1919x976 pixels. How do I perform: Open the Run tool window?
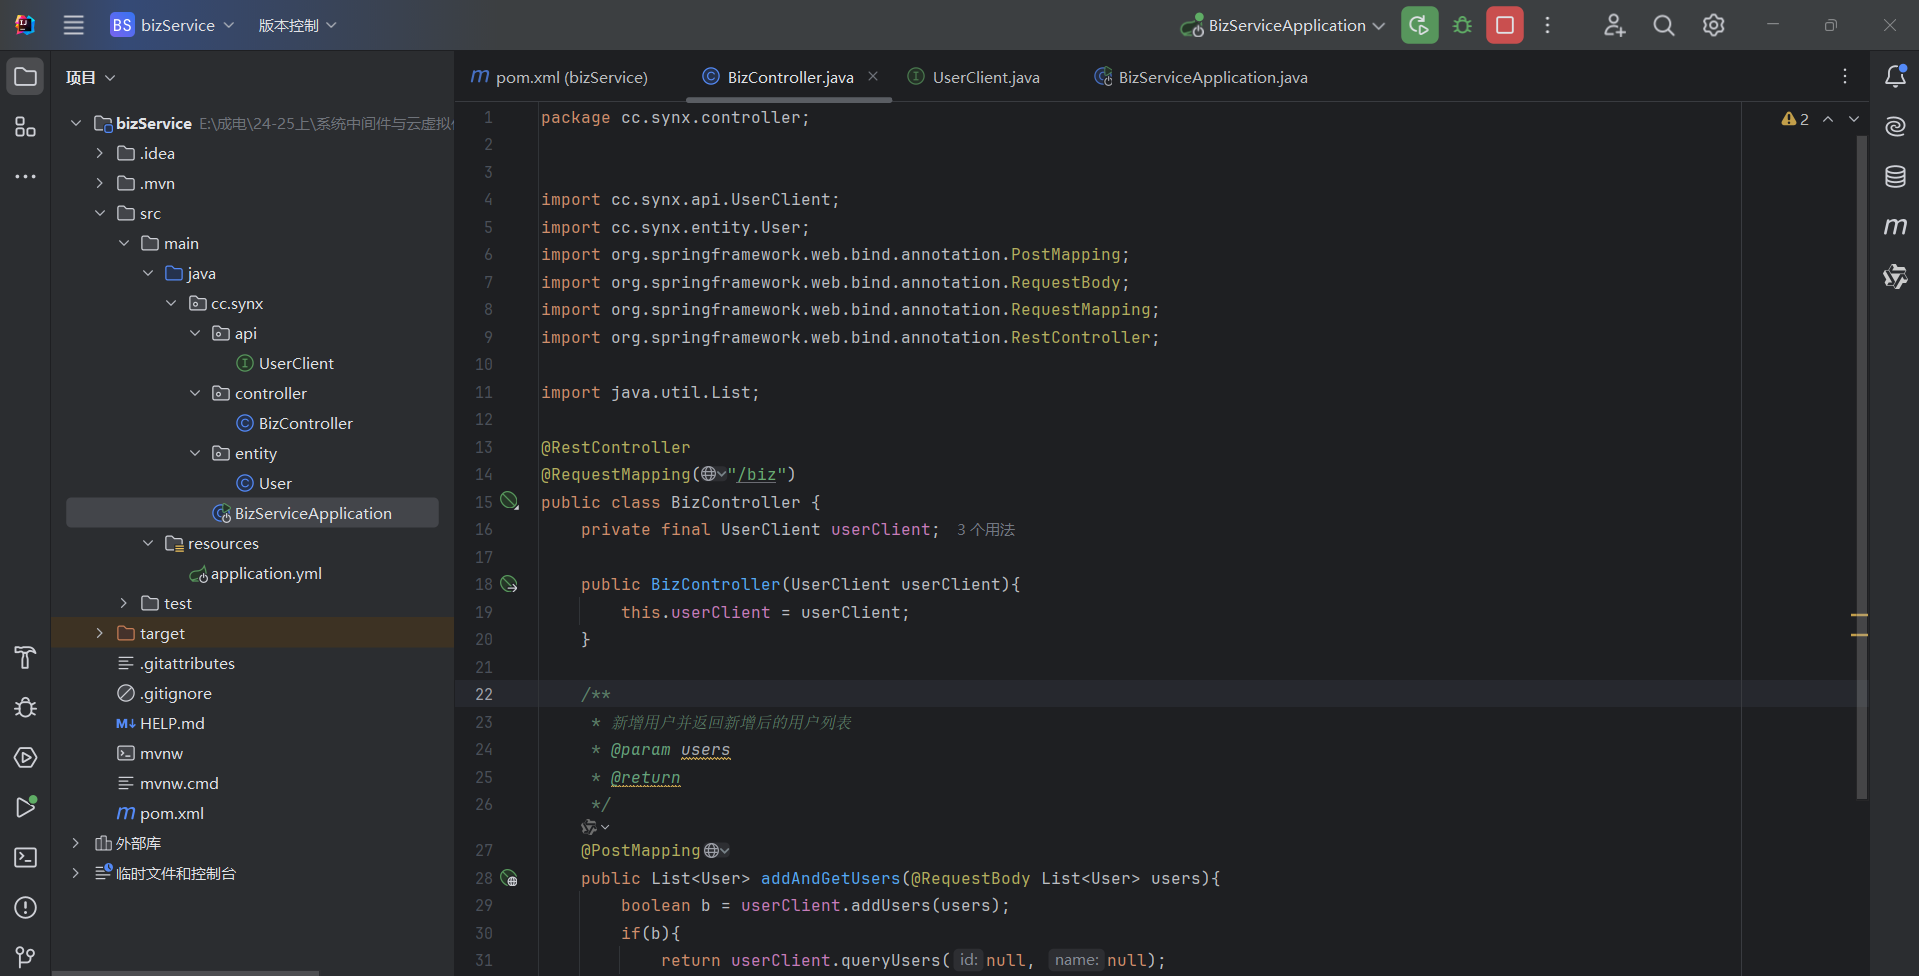coord(26,807)
